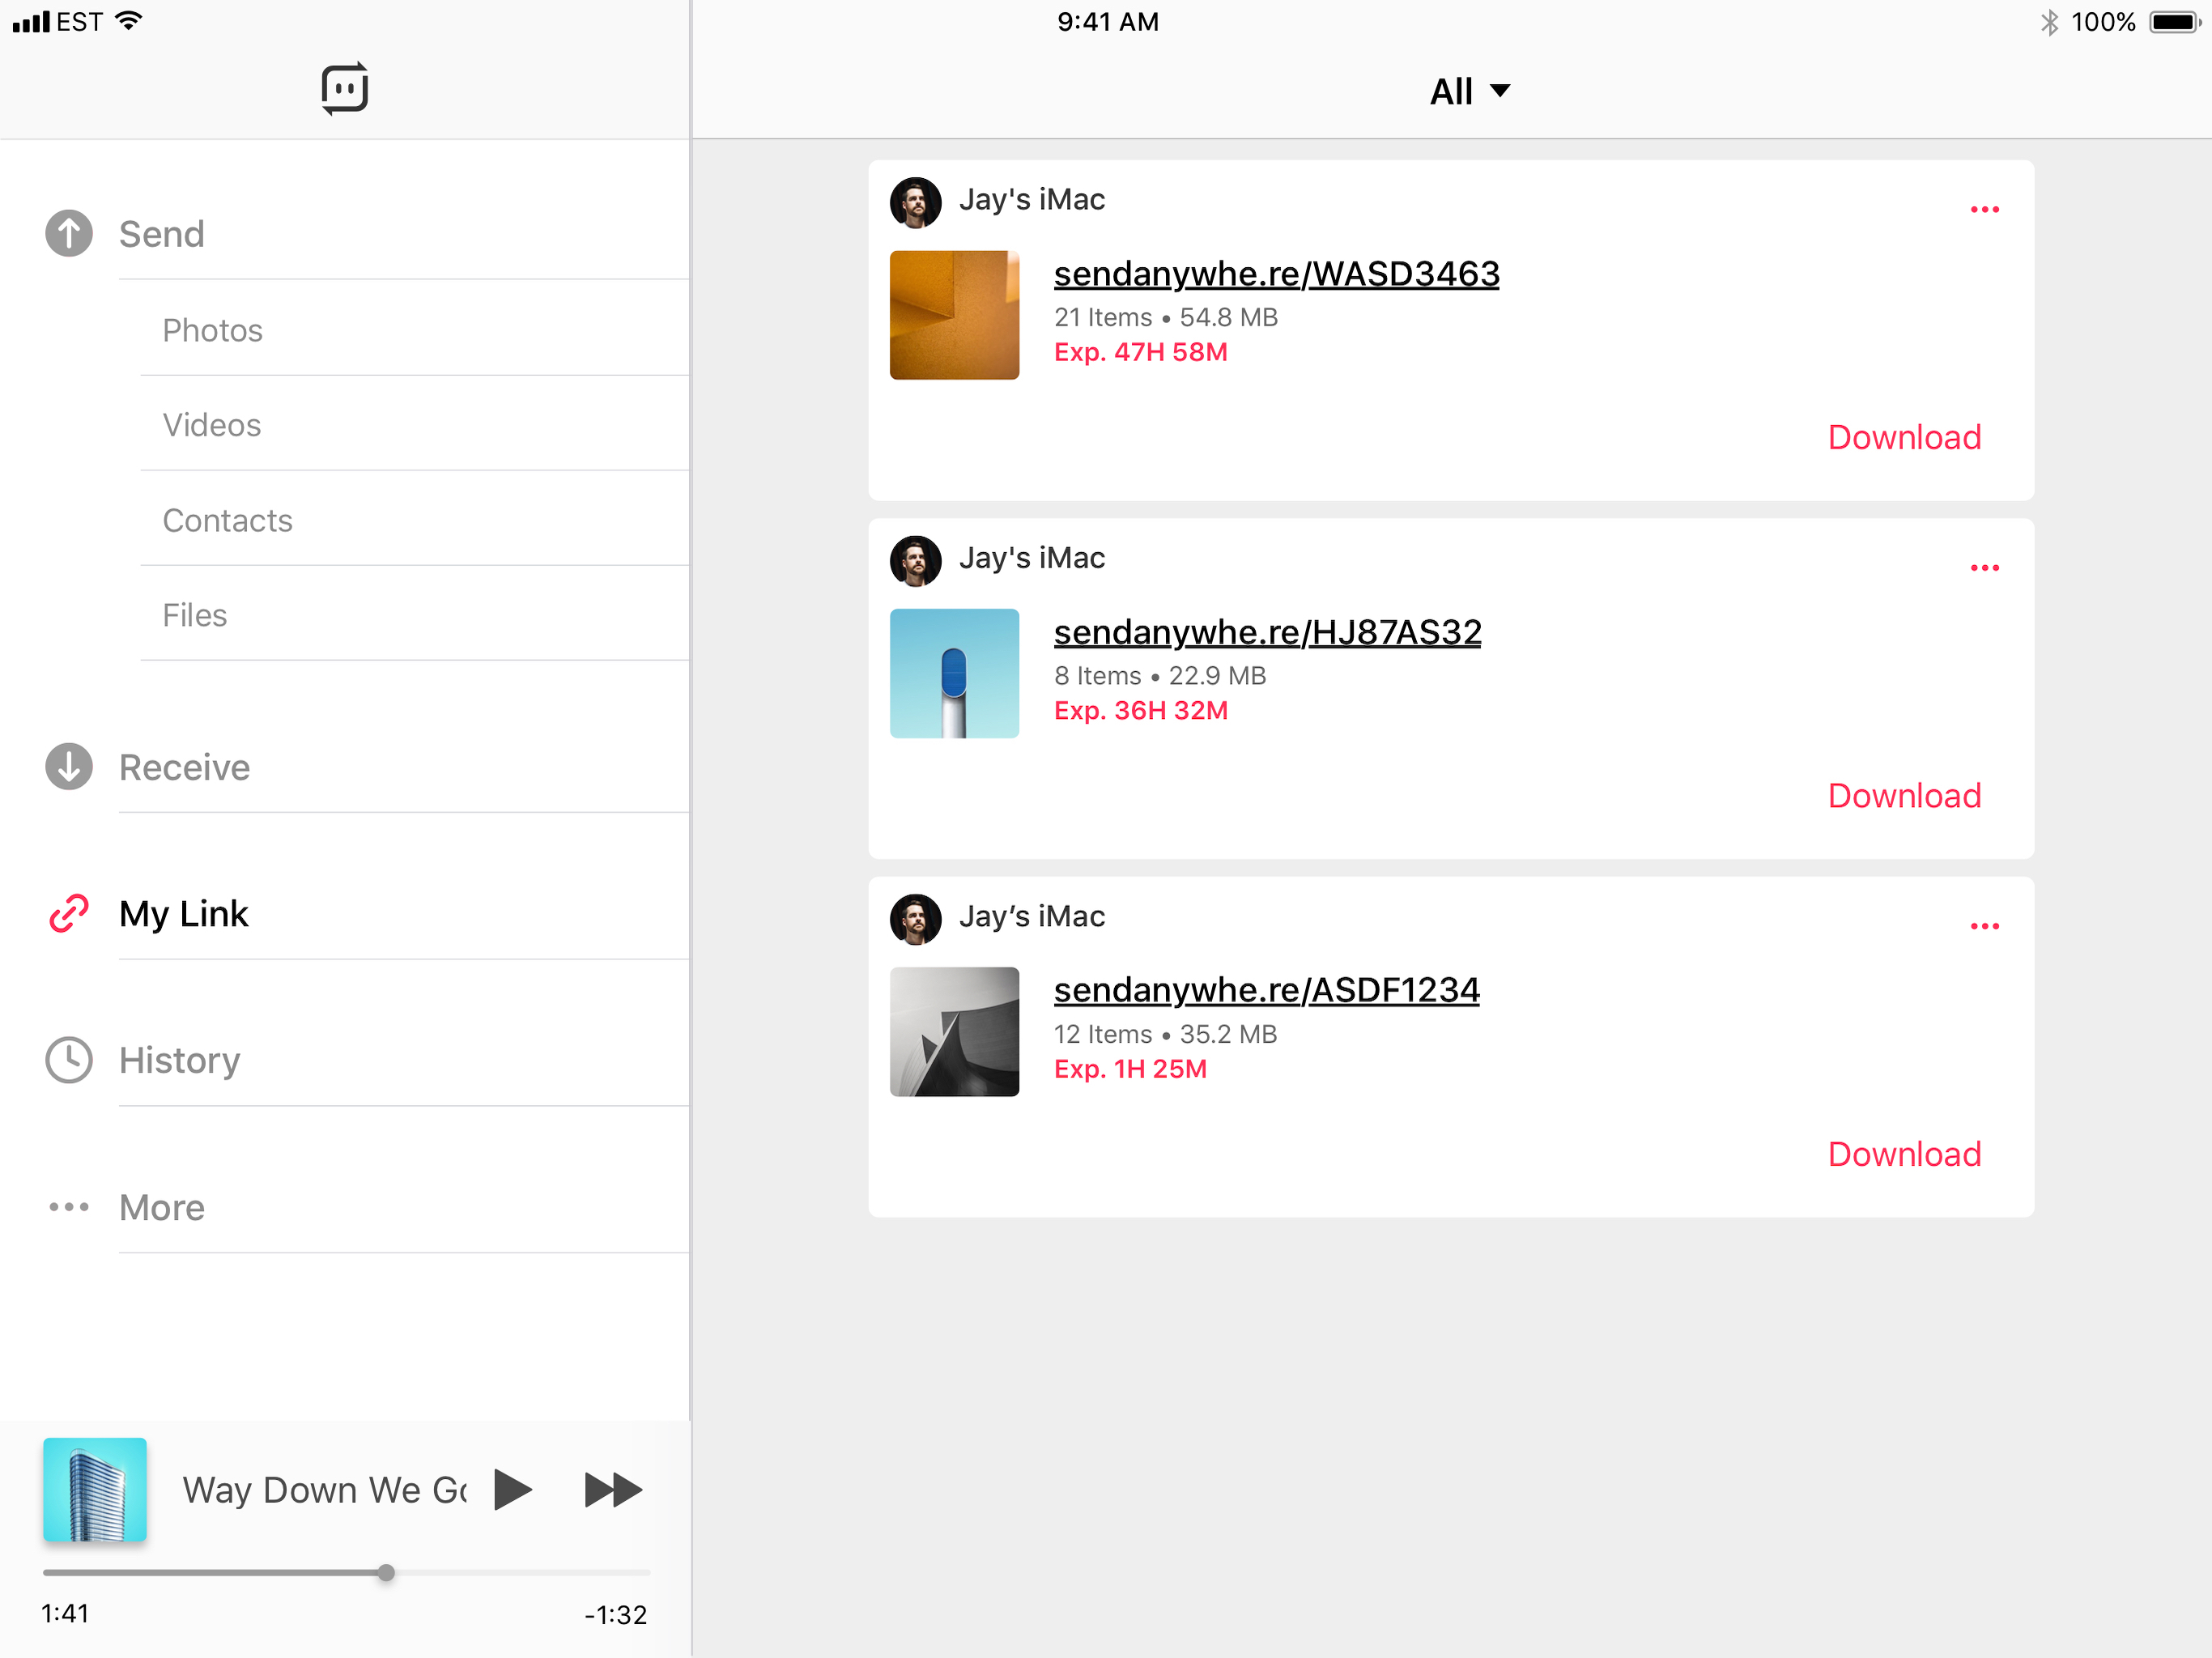This screenshot has height=1658, width=2212.
Task: Tap the Send upload arrow icon
Action: (x=68, y=234)
